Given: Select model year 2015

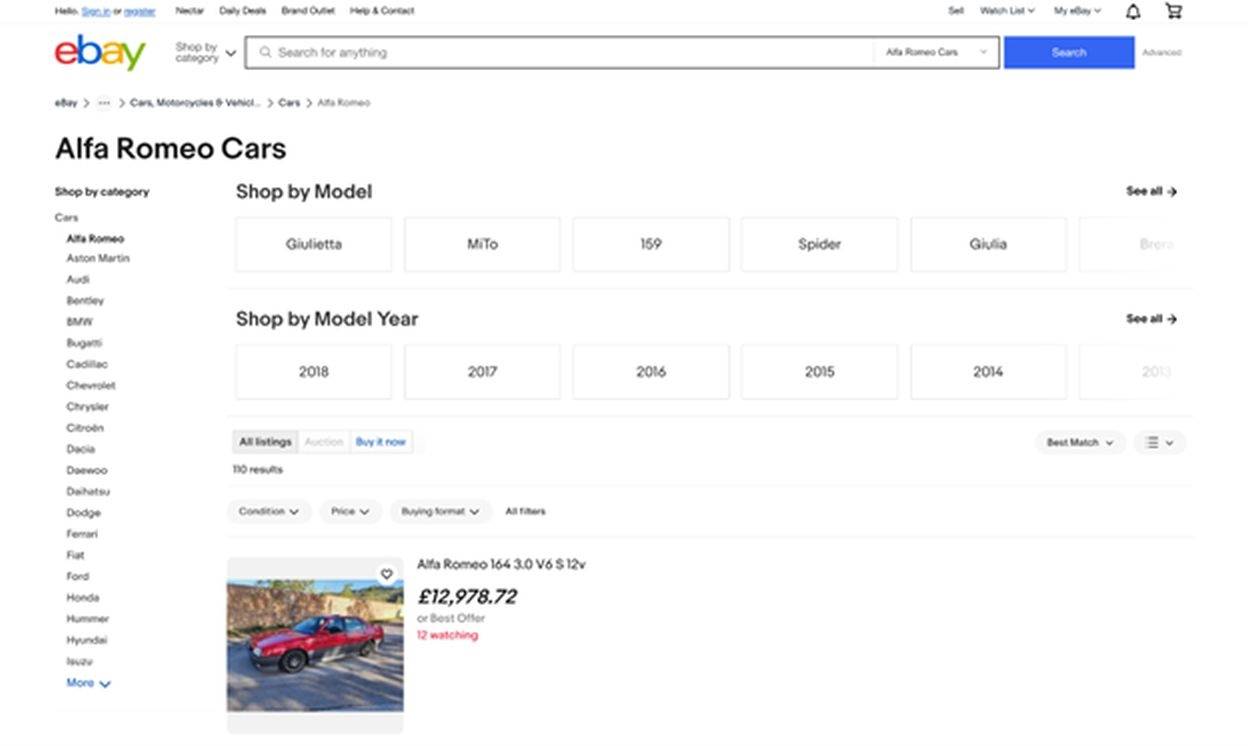Looking at the screenshot, I should click(x=819, y=372).
